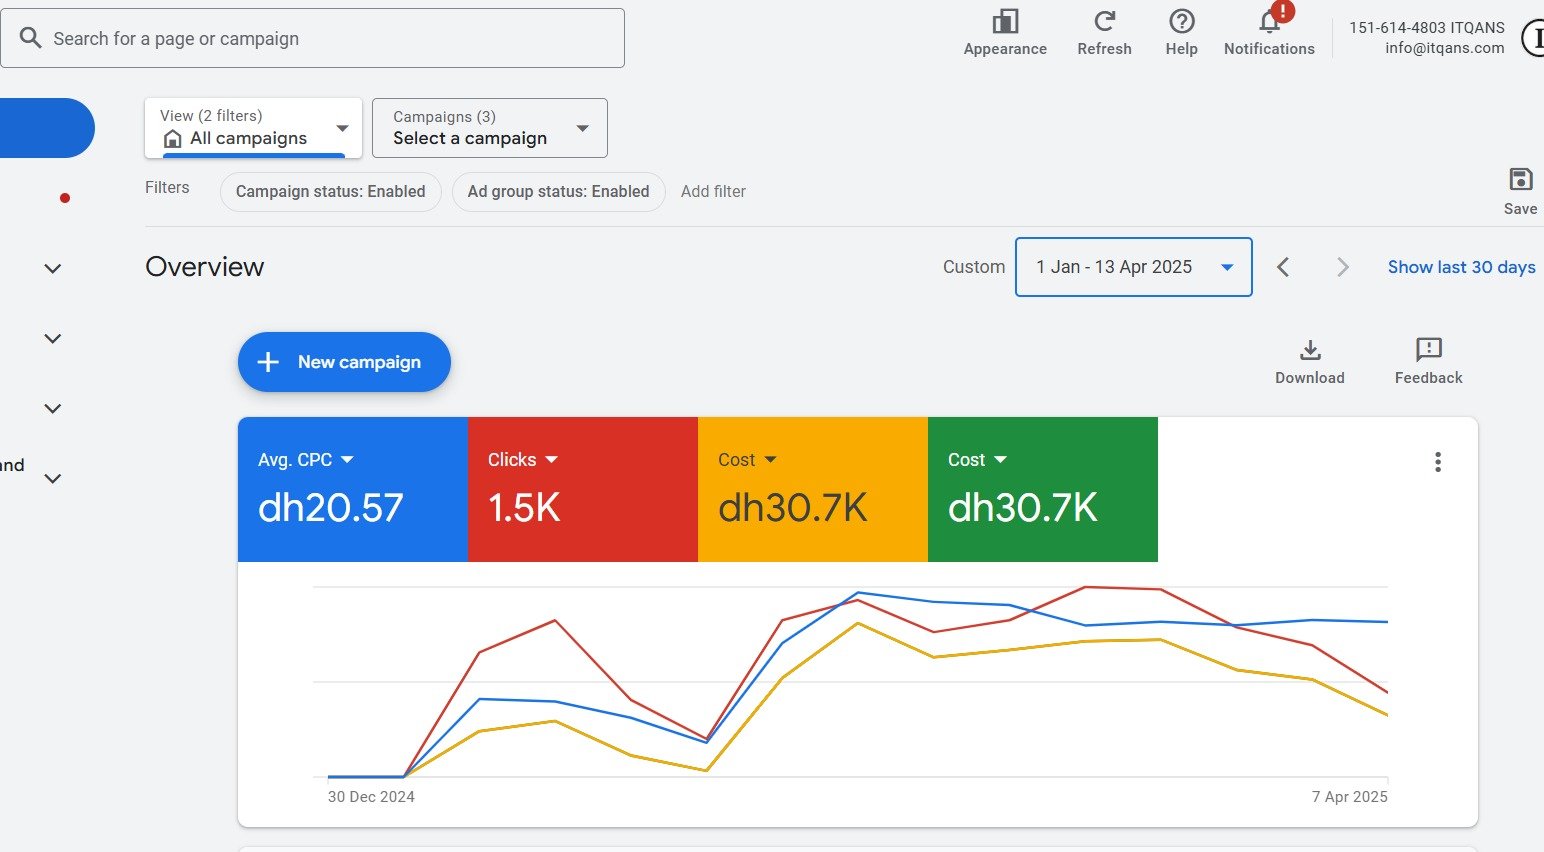Click the search magnifier icon
The image size is (1544, 852).
[31, 38]
